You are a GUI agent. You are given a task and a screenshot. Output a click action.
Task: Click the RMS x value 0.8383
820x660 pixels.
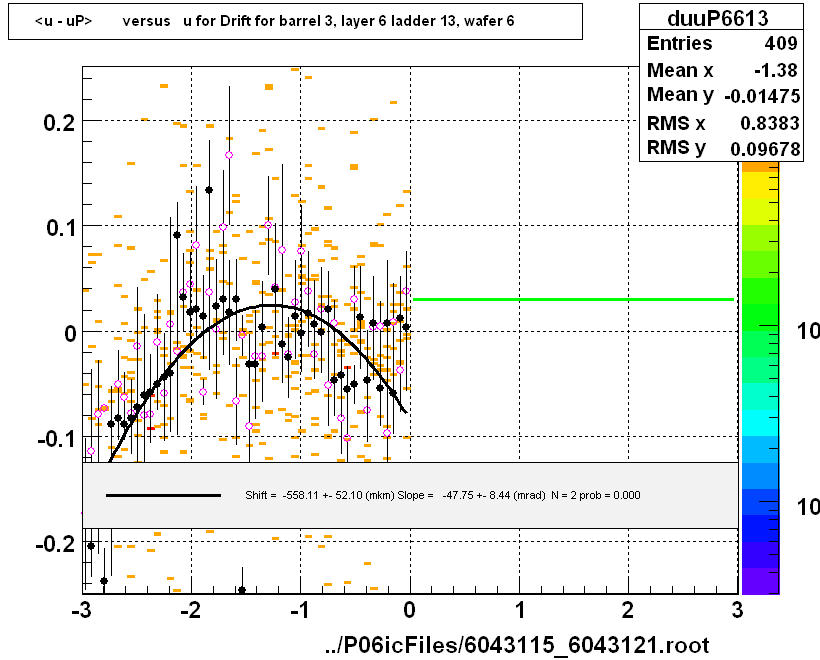(x=769, y=123)
